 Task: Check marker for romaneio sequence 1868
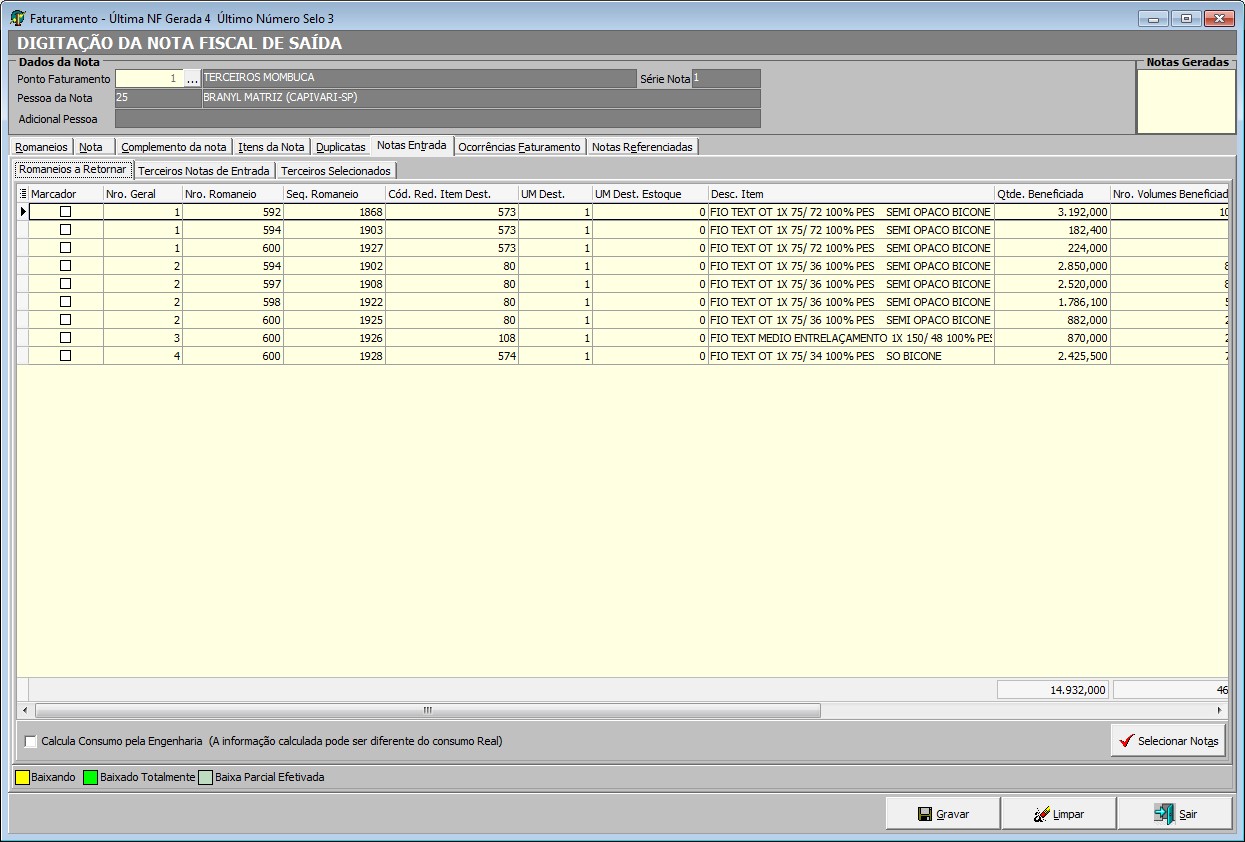coord(66,212)
